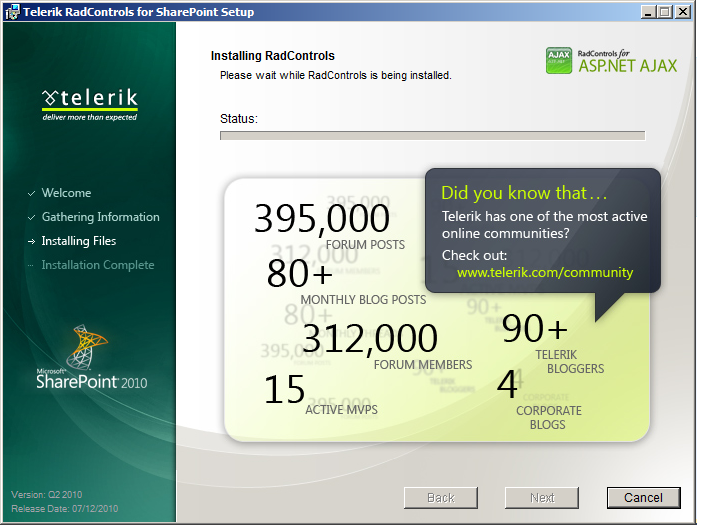This screenshot has height=529, width=701.
Task: Click the title bar text 'Telerik RadControls for SharePoint Setup'
Action: 139,12
